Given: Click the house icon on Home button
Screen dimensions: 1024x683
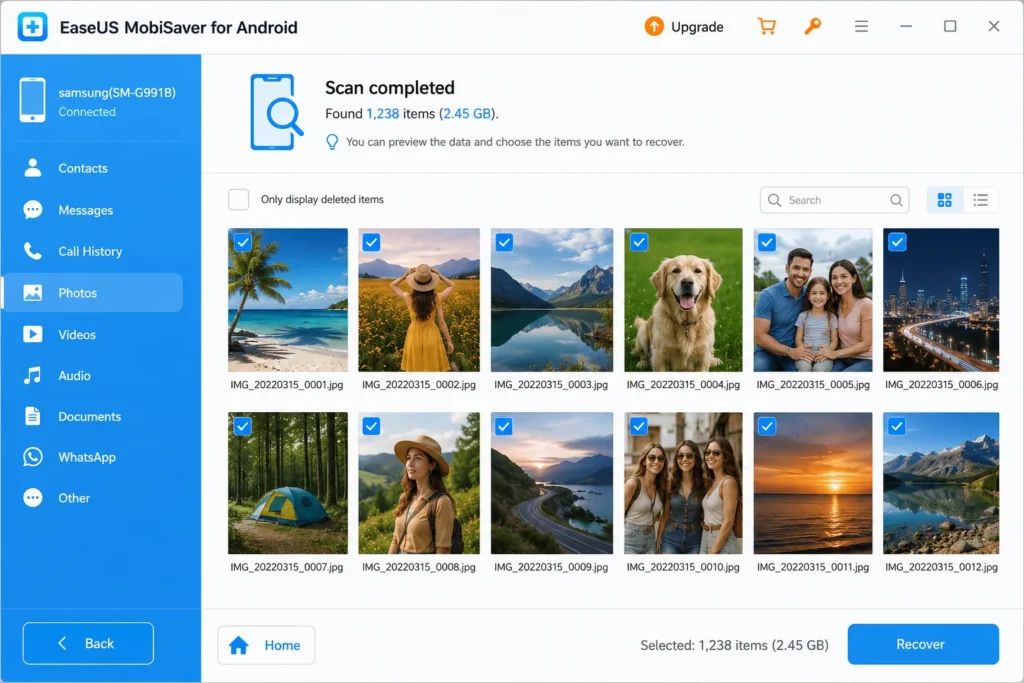Looking at the screenshot, I should click(x=239, y=645).
